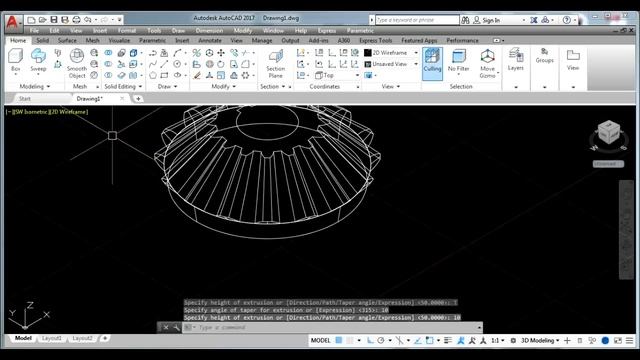The image size is (640, 360).
Task: Click the Move Gizmo tool
Action: (487, 63)
